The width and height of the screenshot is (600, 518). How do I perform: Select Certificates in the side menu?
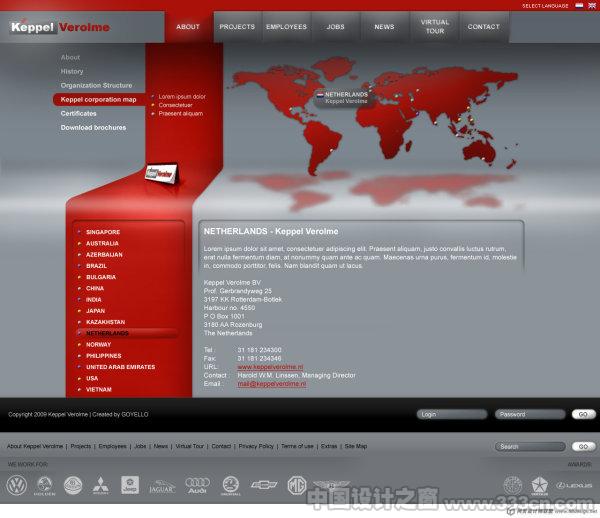[78, 114]
